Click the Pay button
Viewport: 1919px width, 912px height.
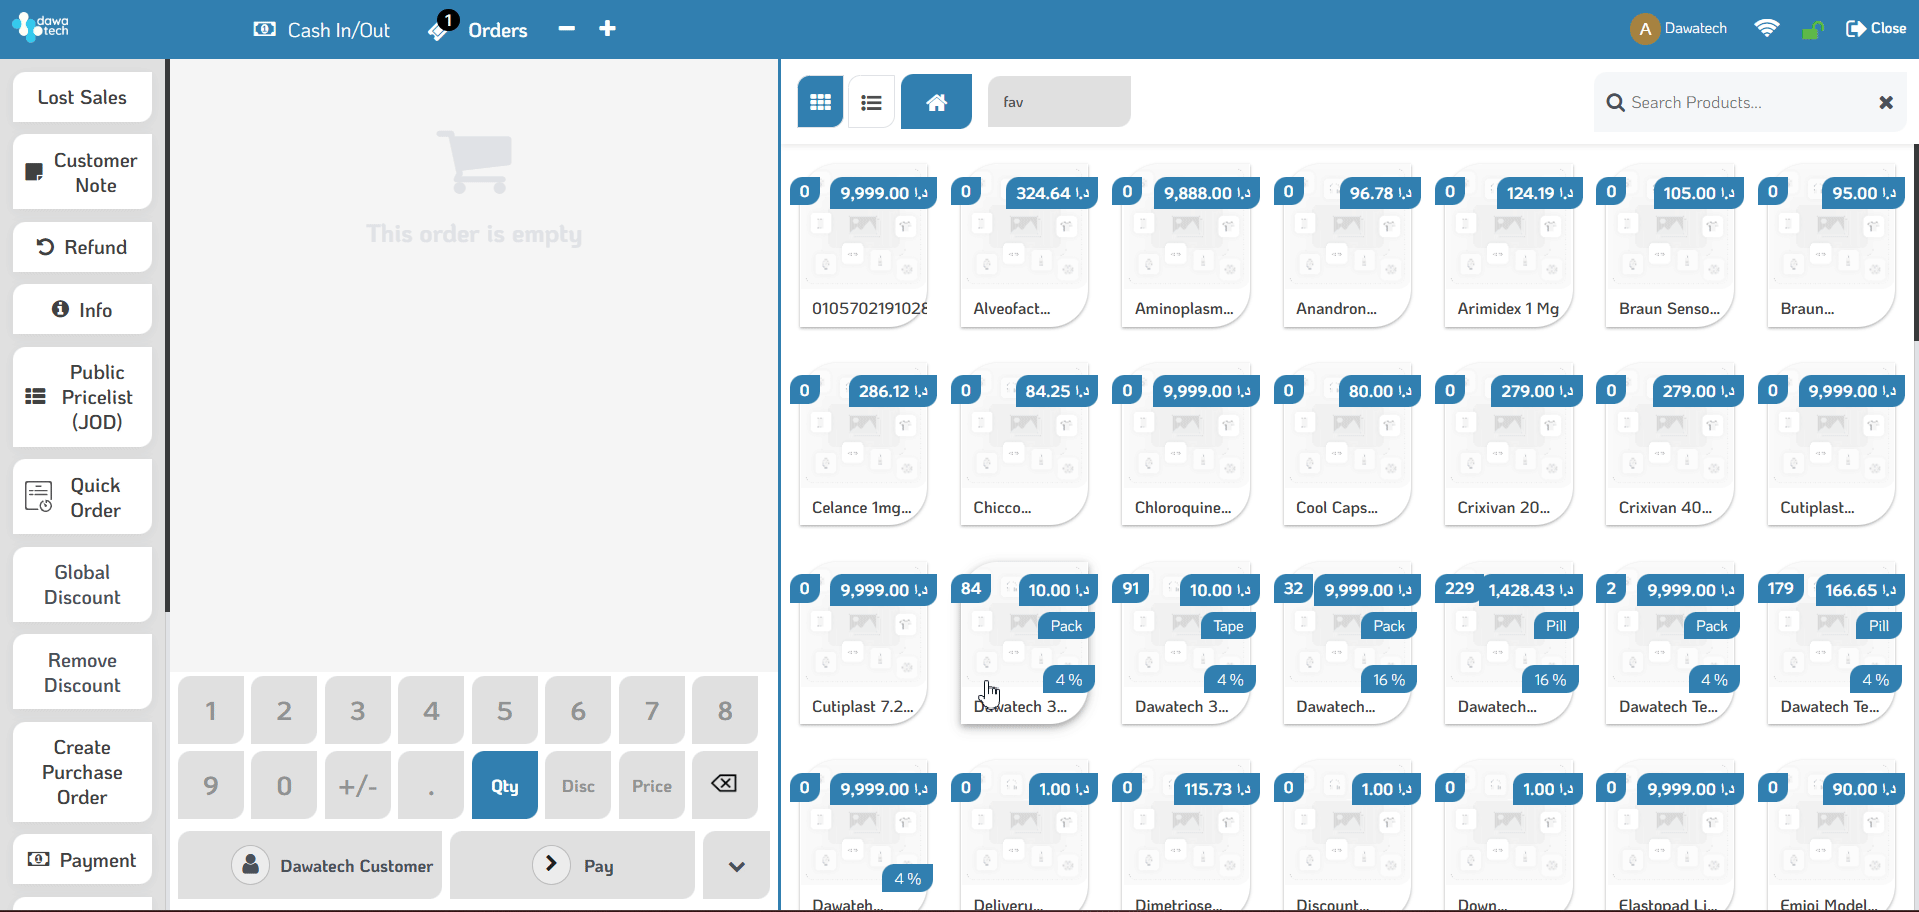coord(572,865)
